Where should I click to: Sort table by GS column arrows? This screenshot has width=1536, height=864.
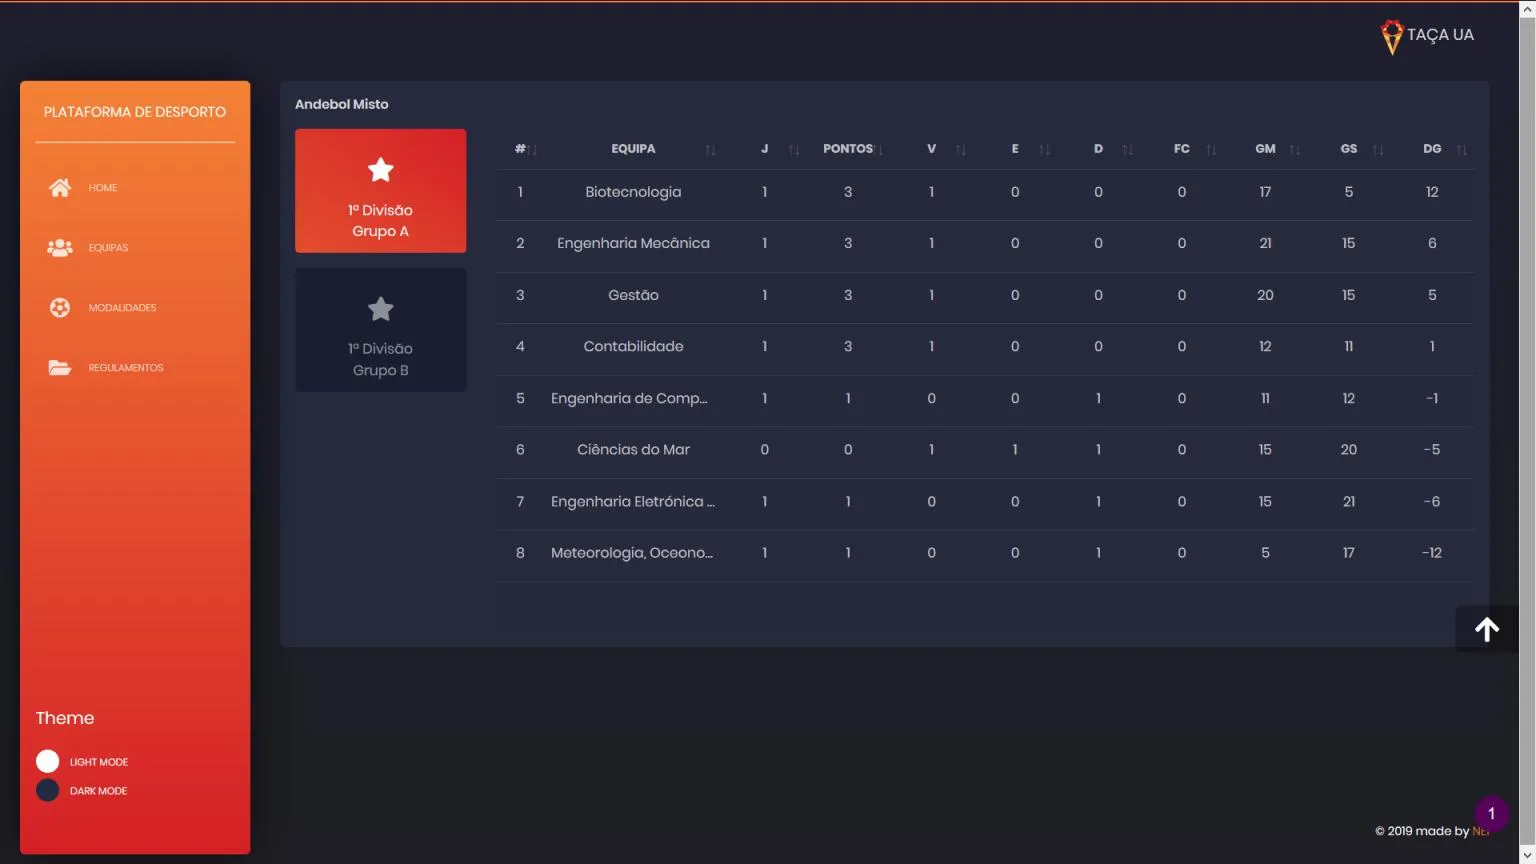[1378, 150]
